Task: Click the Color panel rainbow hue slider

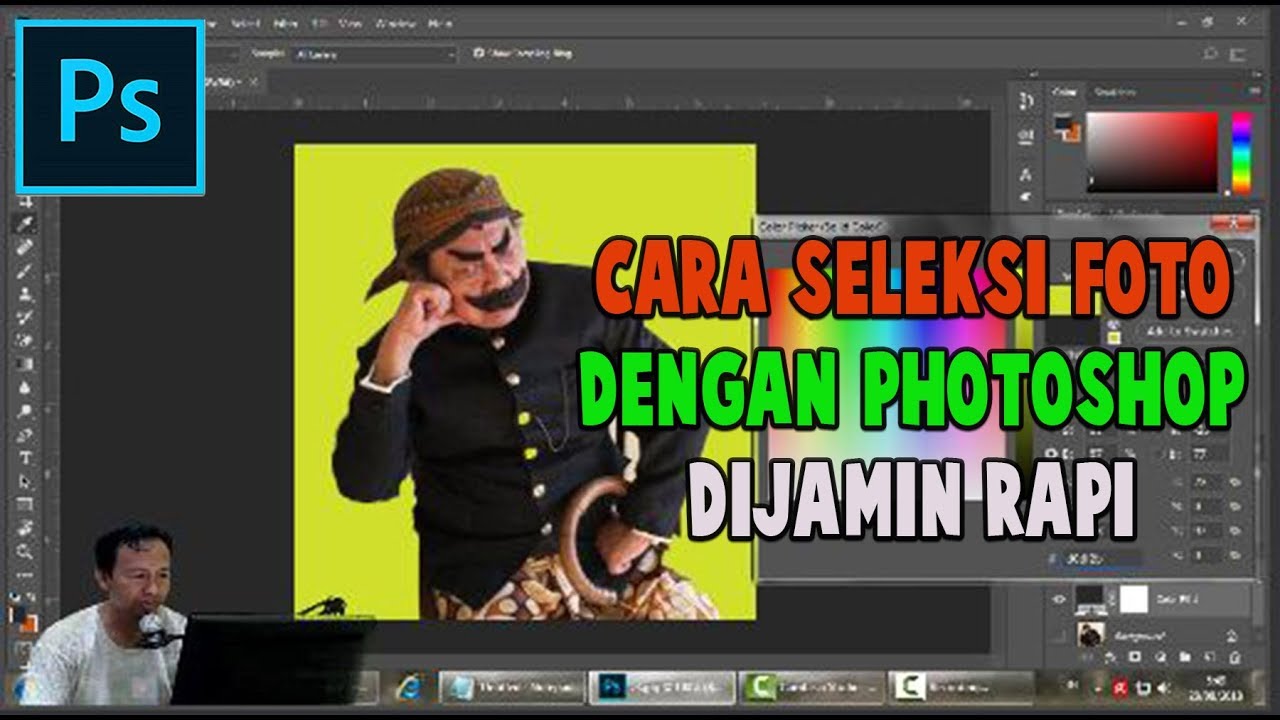Action: pos(1241,152)
